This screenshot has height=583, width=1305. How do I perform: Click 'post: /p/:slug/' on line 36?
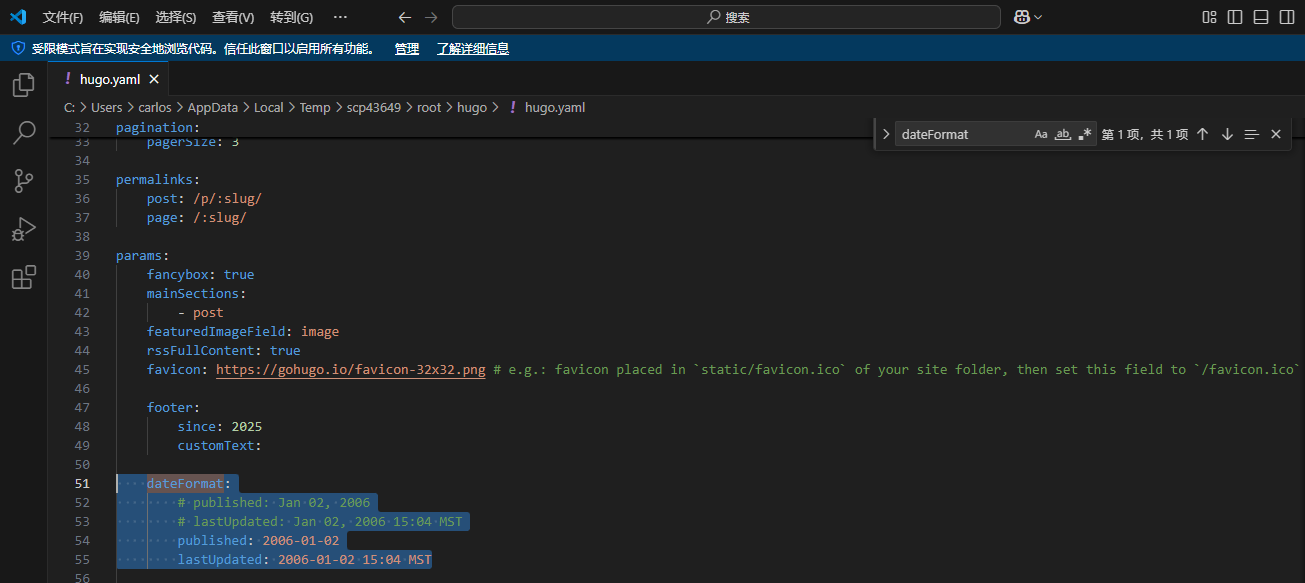pos(205,199)
